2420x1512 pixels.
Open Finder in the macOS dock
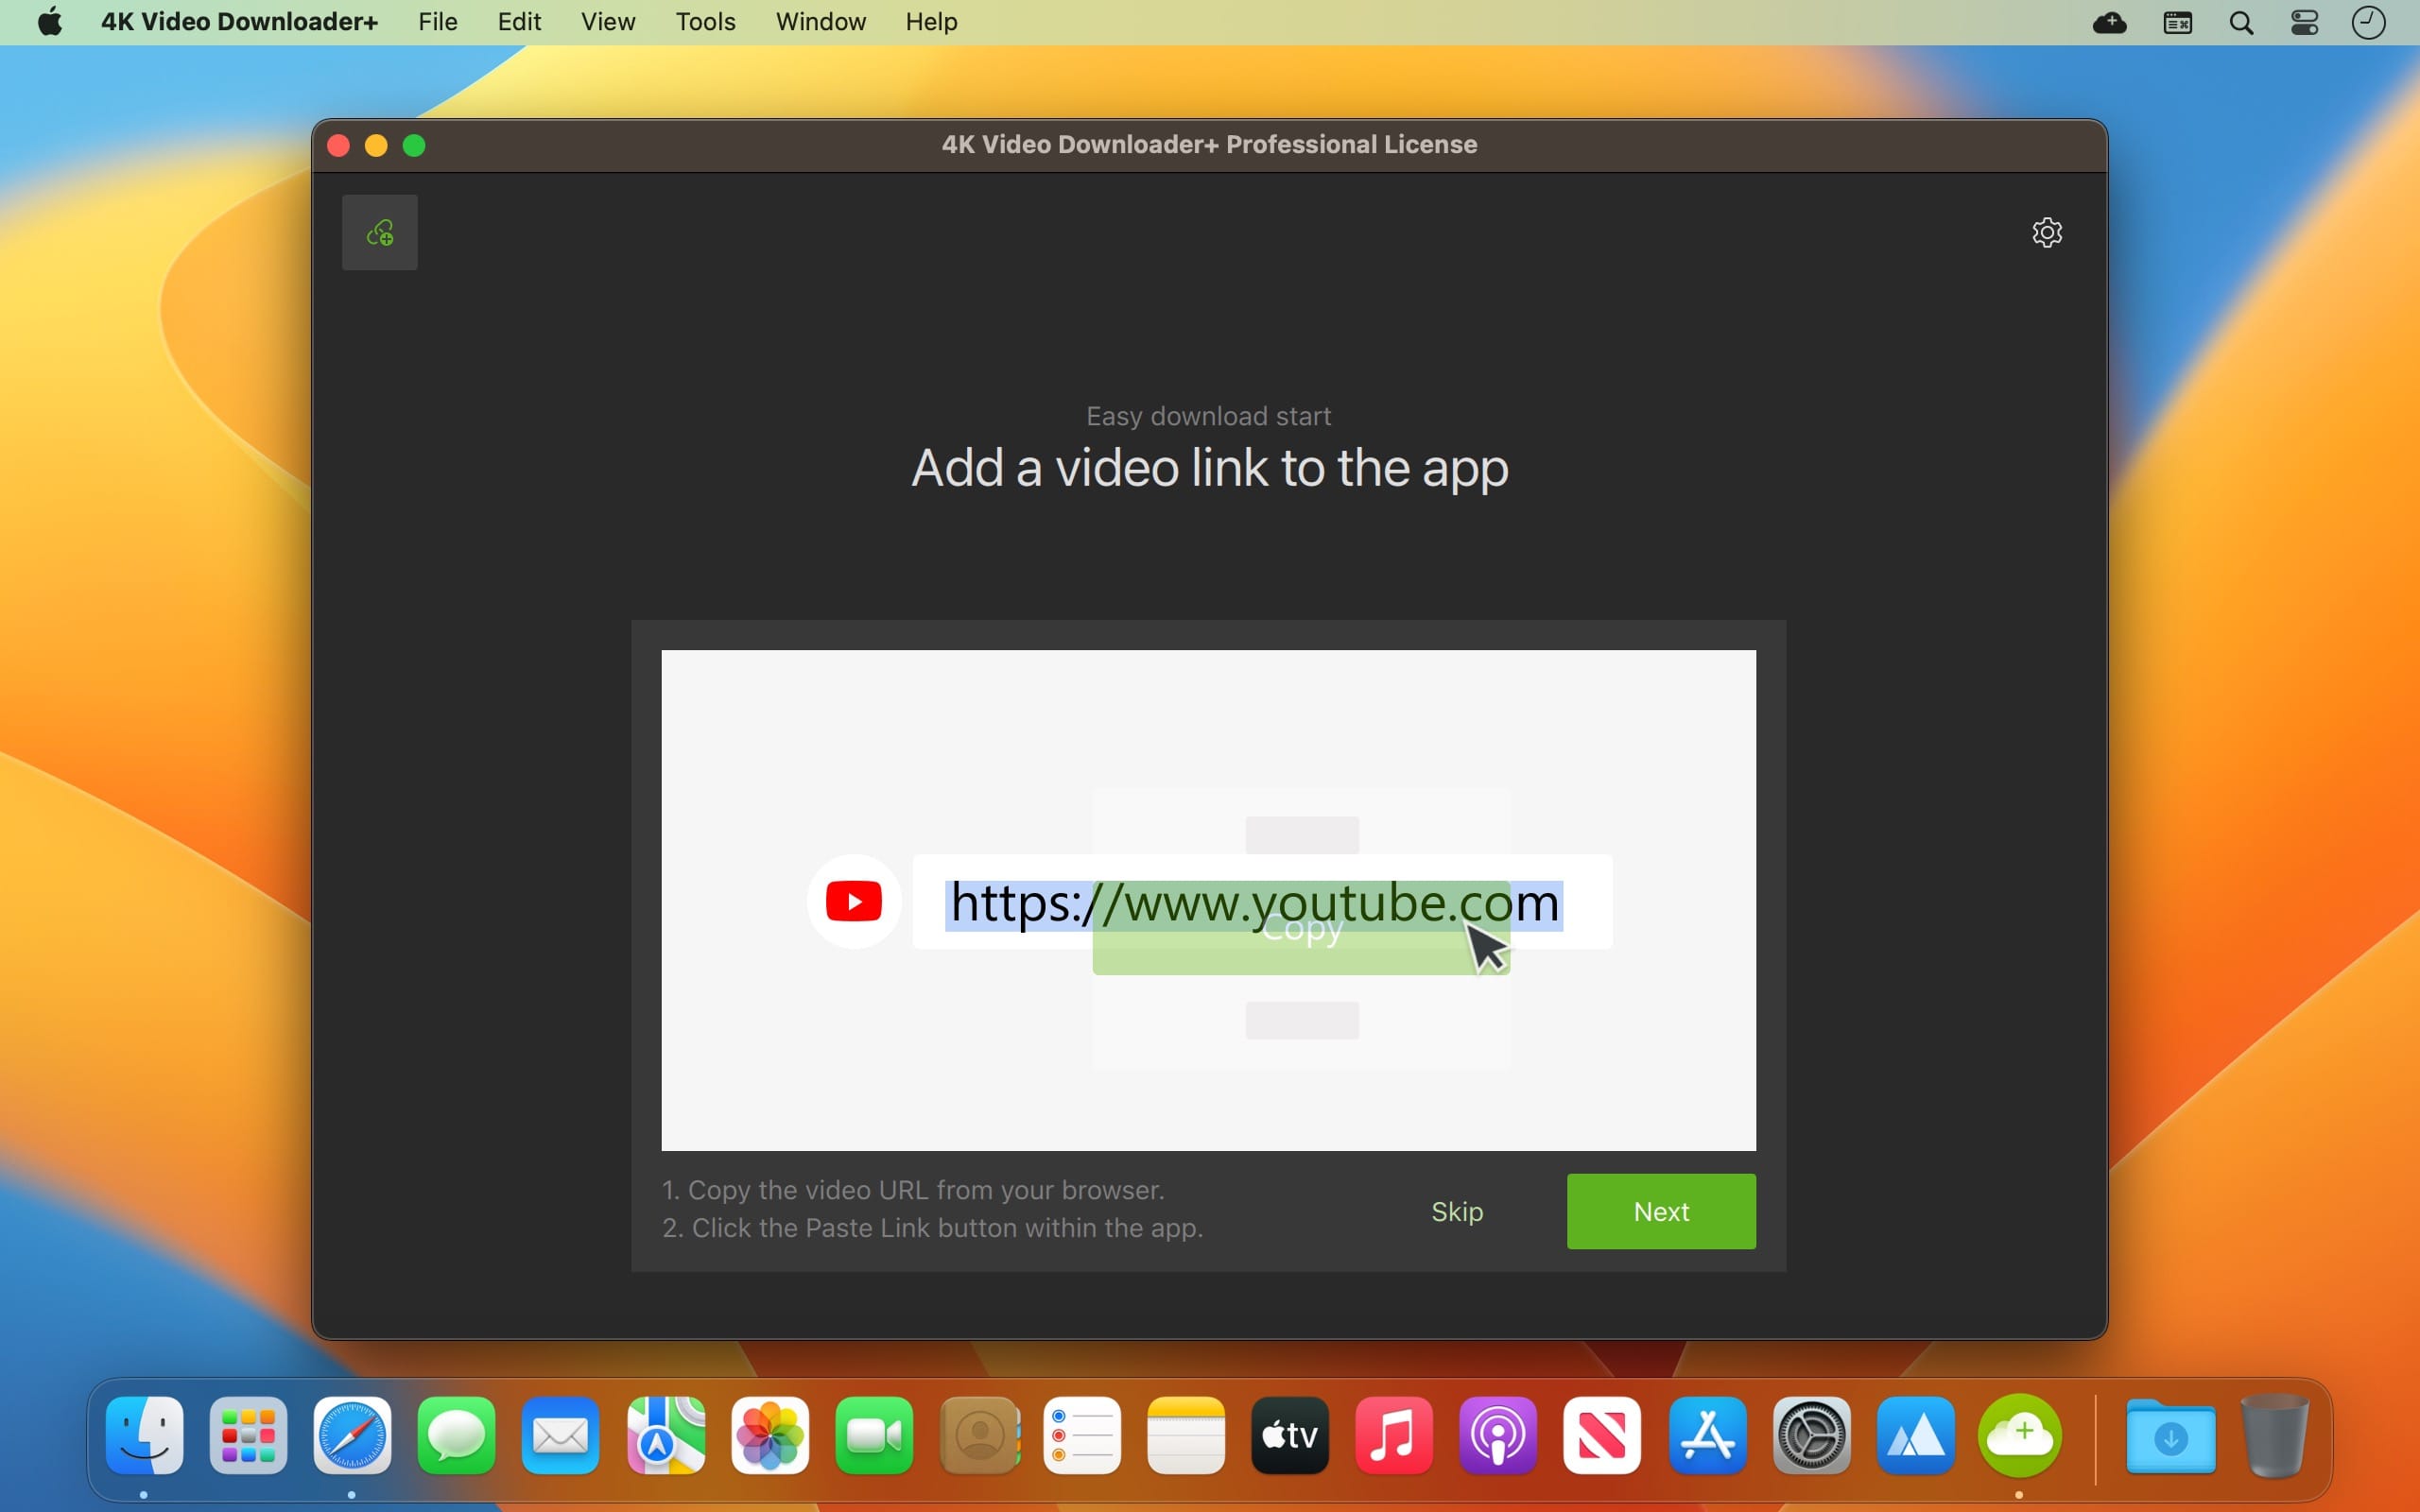147,1439
